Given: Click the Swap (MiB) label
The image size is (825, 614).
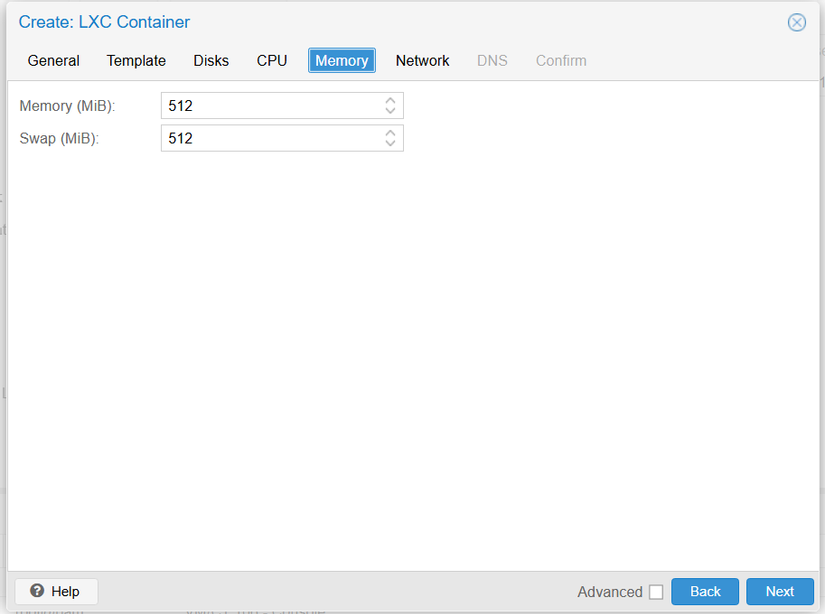Looking at the screenshot, I should (59, 138).
